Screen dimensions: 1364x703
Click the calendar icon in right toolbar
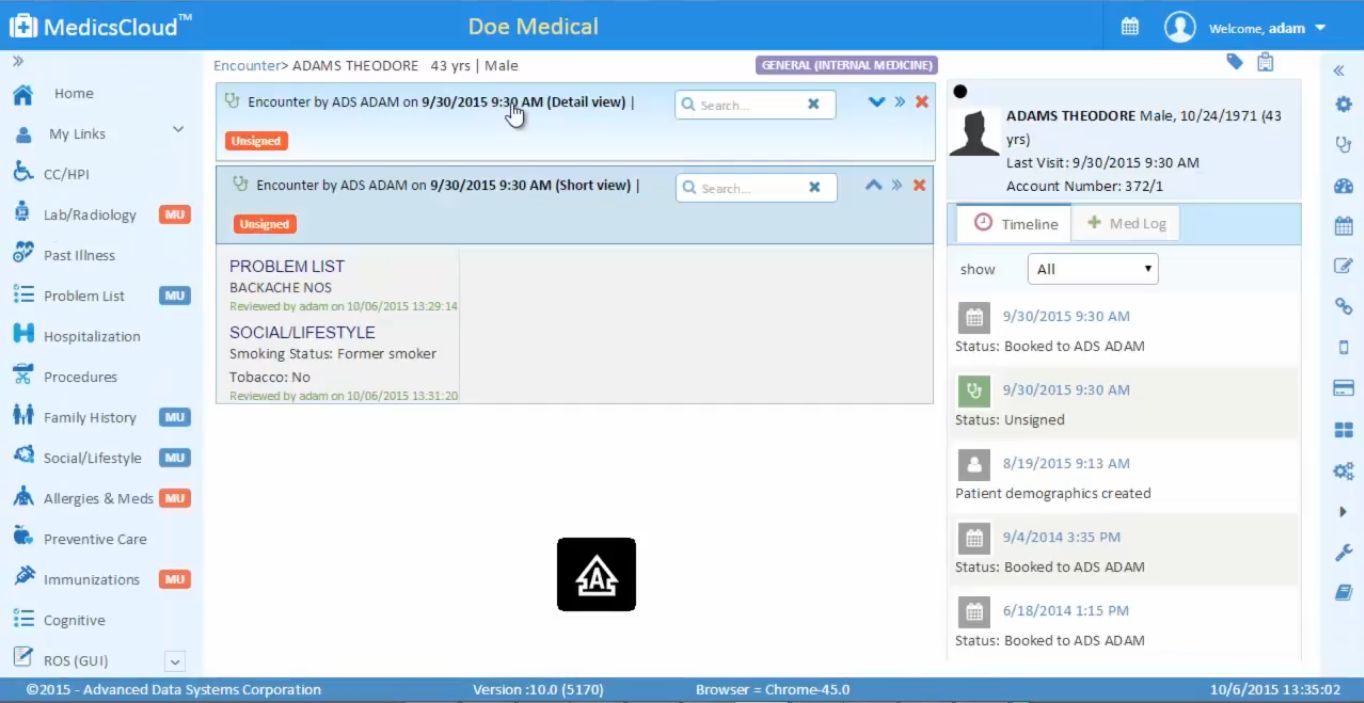coord(1343,226)
